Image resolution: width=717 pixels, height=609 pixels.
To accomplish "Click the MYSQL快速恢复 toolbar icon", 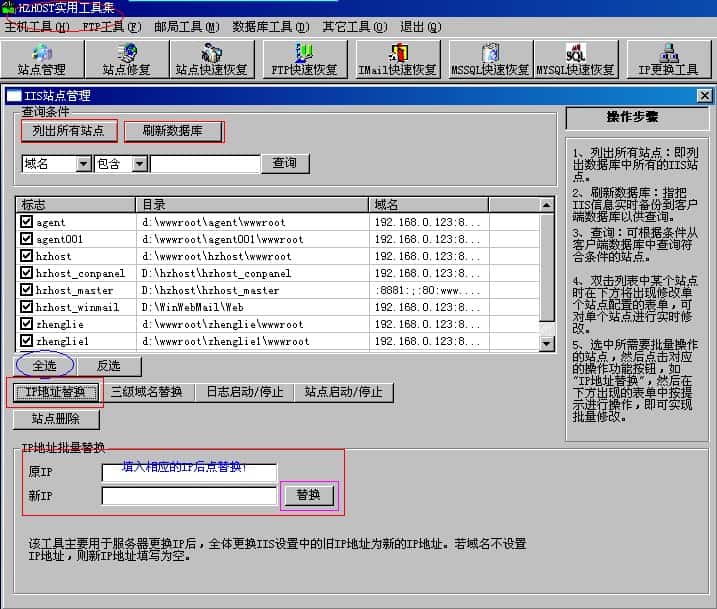I will pyautogui.click(x=575, y=59).
